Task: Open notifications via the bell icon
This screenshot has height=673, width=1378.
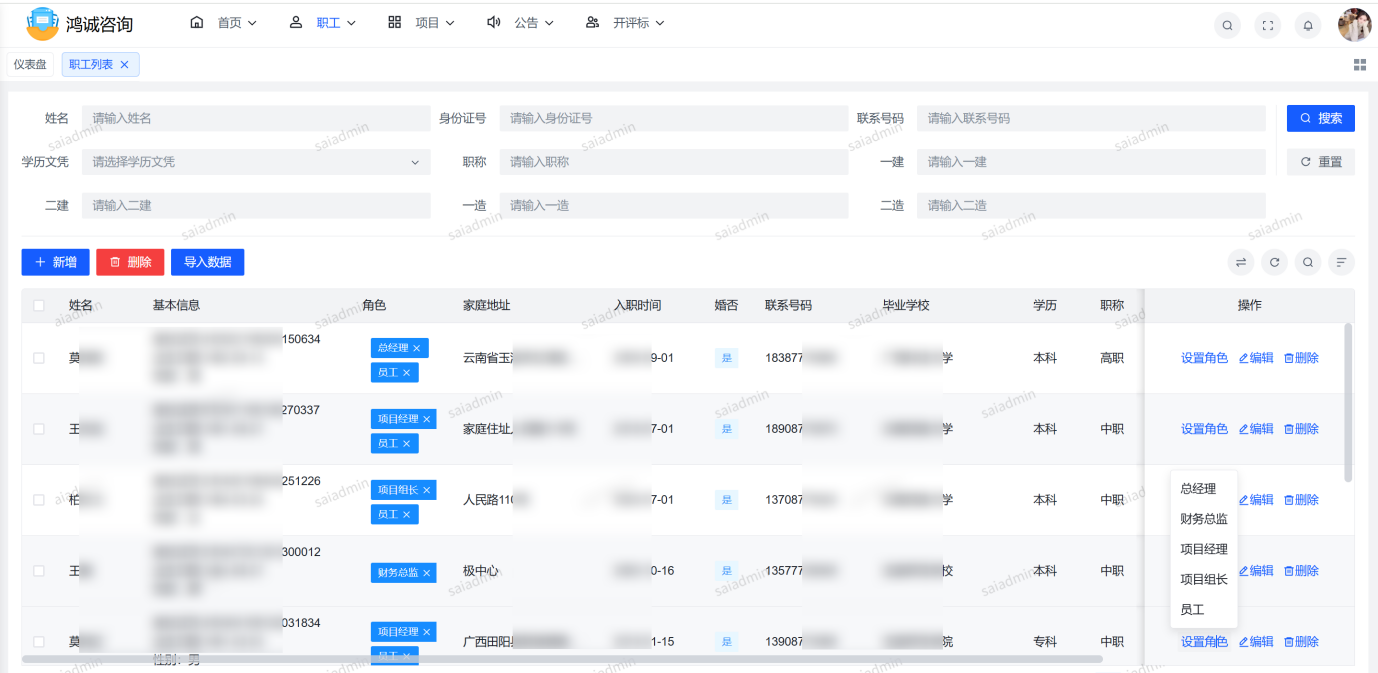Action: pos(1307,25)
